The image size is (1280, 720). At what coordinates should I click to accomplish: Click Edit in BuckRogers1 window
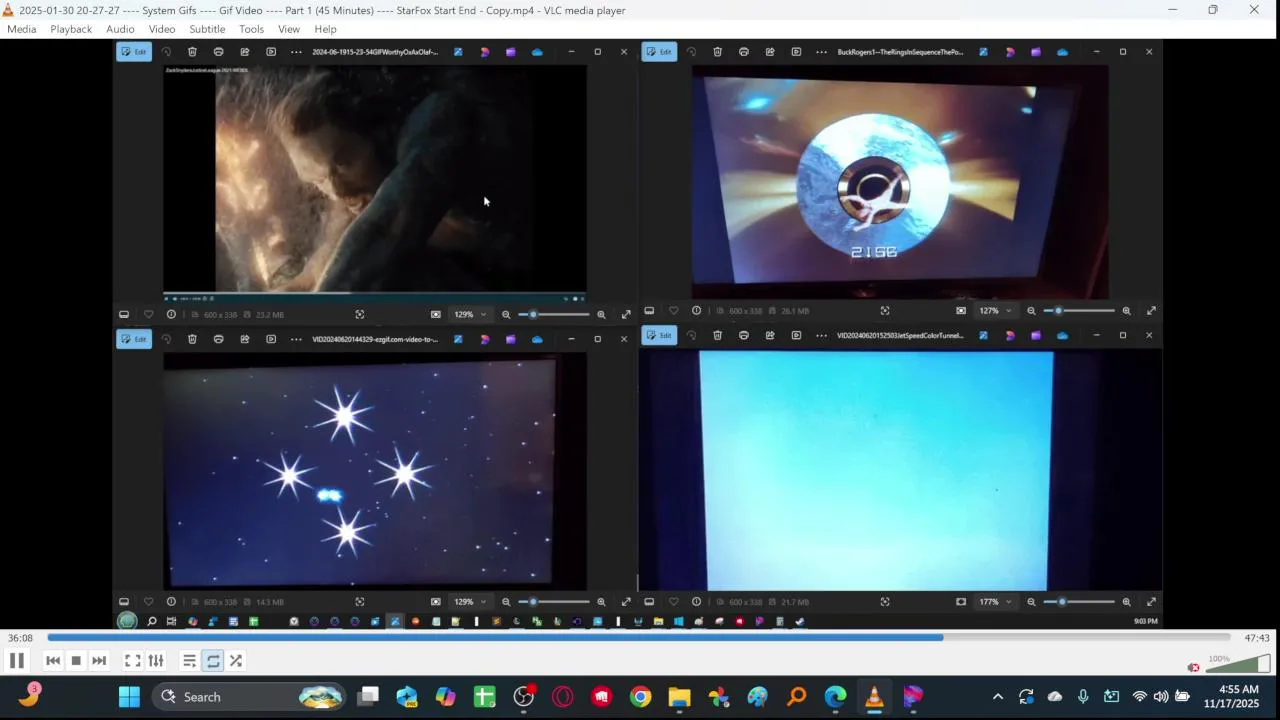point(659,52)
